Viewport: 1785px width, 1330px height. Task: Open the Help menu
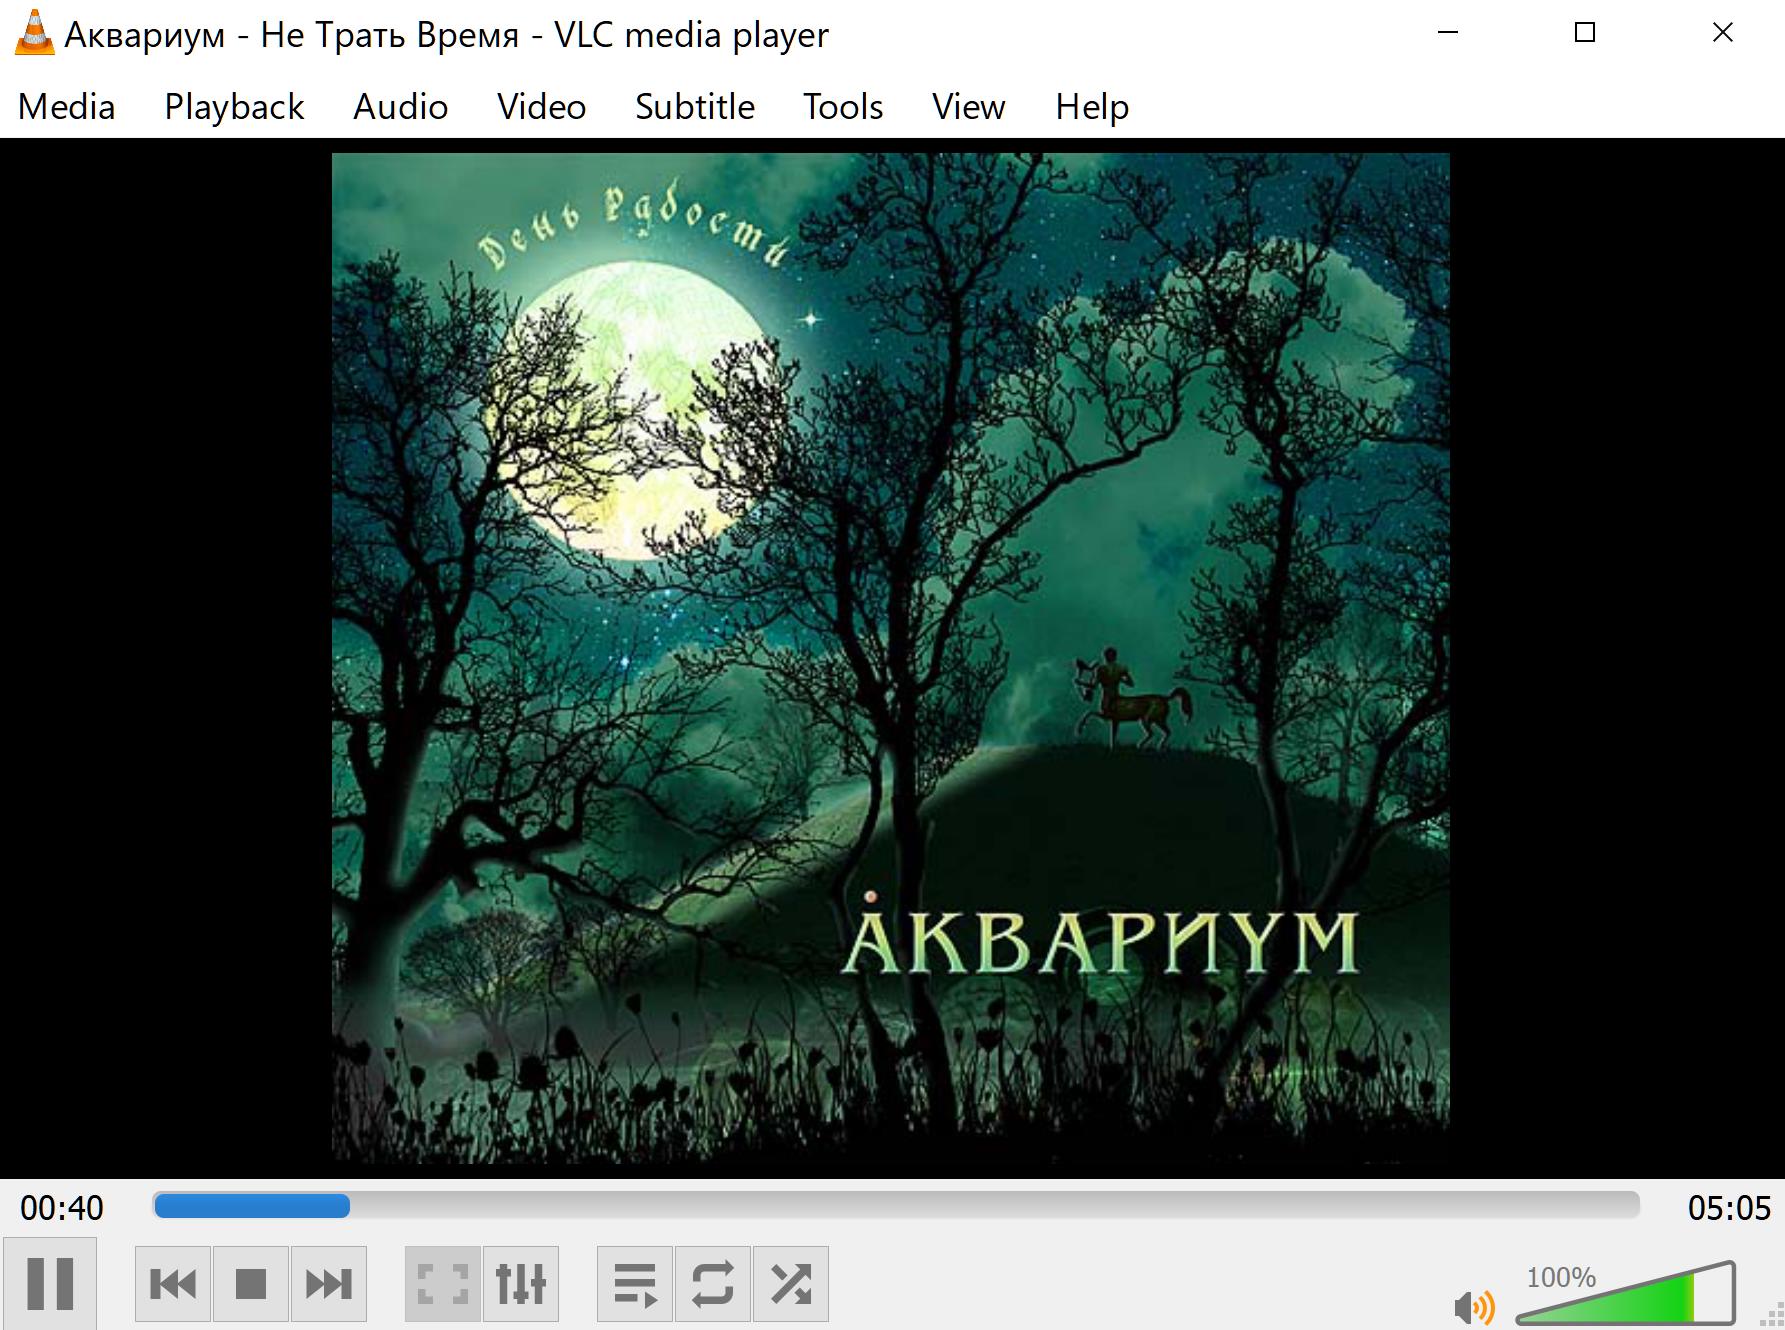(x=1092, y=107)
